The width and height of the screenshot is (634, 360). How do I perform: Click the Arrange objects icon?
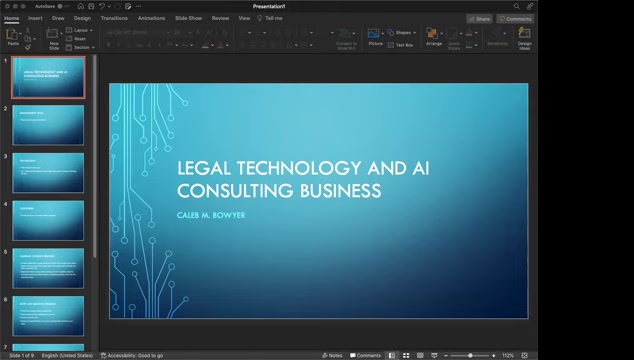pyautogui.click(x=432, y=33)
